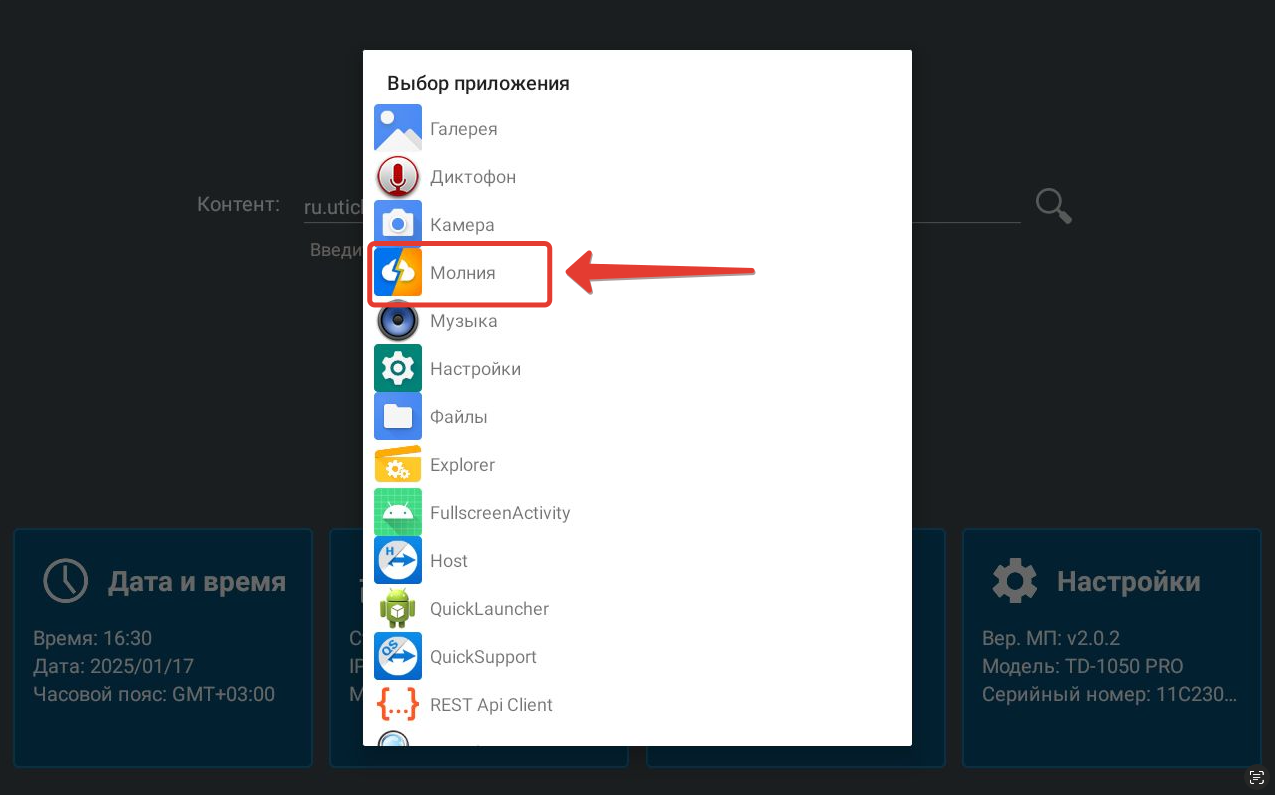Choose the Диктофон microphone icon
The height and width of the screenshot is (795, 1275).
tap(398, 176)
